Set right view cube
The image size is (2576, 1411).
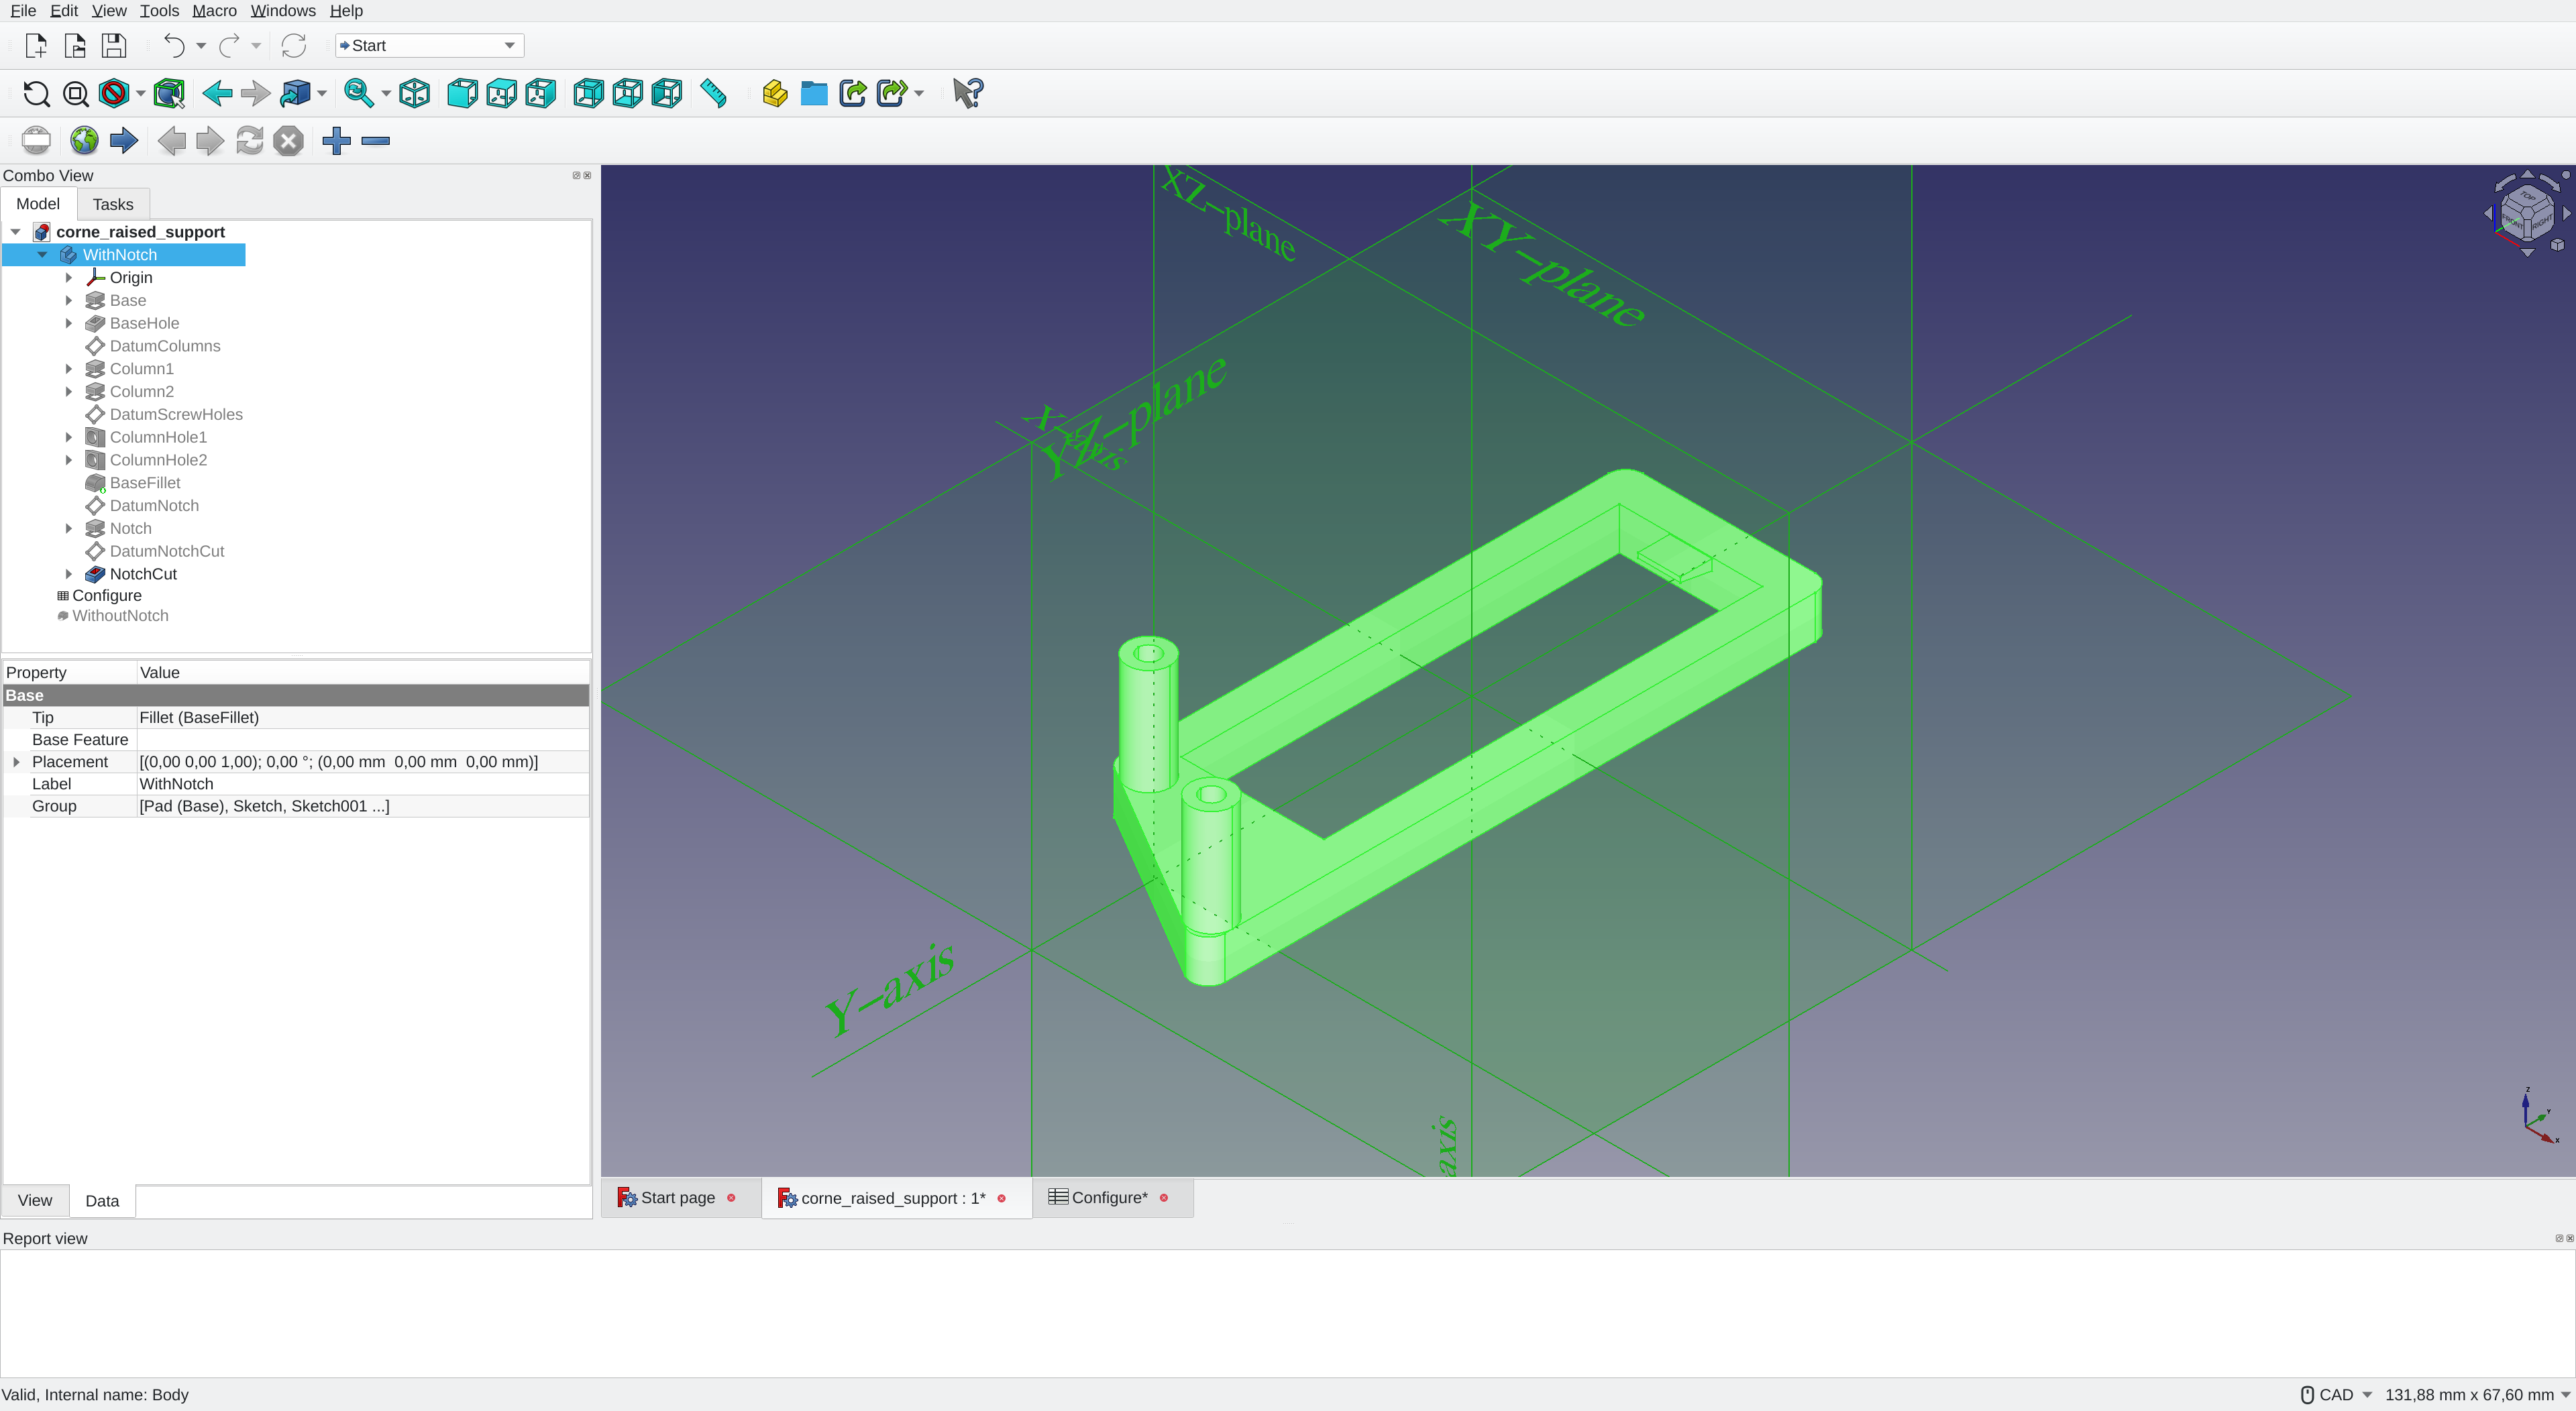(540, 93)
